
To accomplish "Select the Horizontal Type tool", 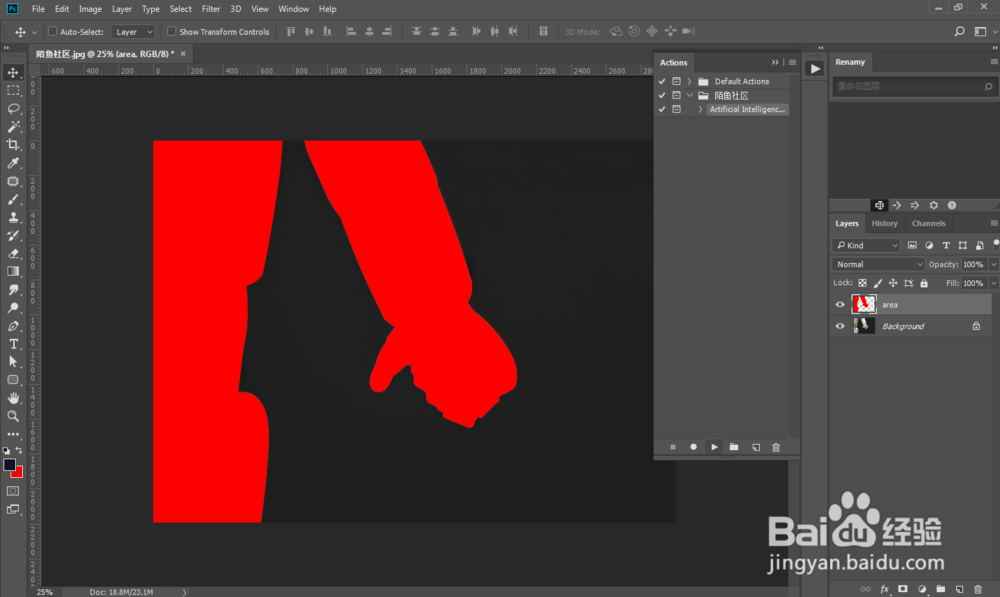I will pos(13,344).
